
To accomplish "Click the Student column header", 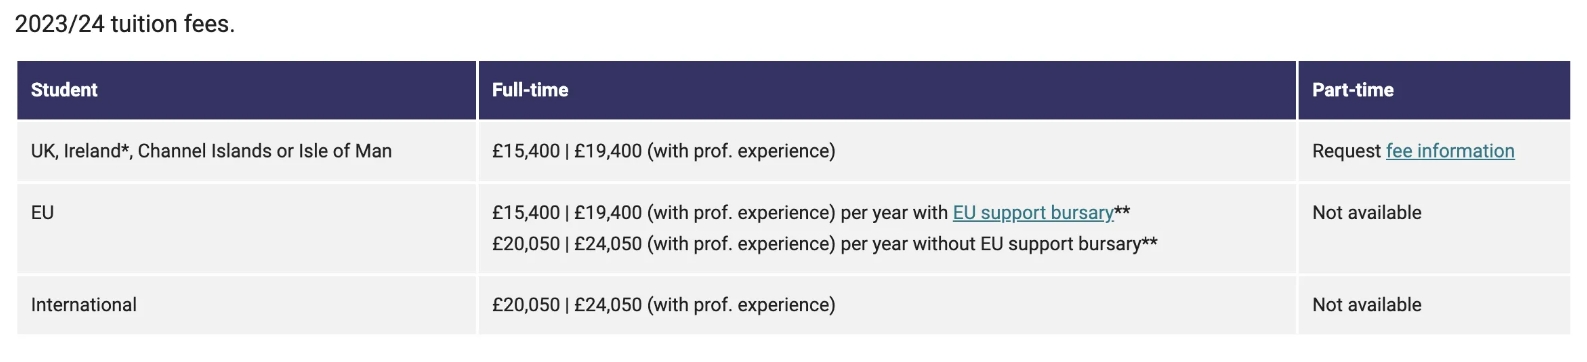I will click(x=64, y=90).
